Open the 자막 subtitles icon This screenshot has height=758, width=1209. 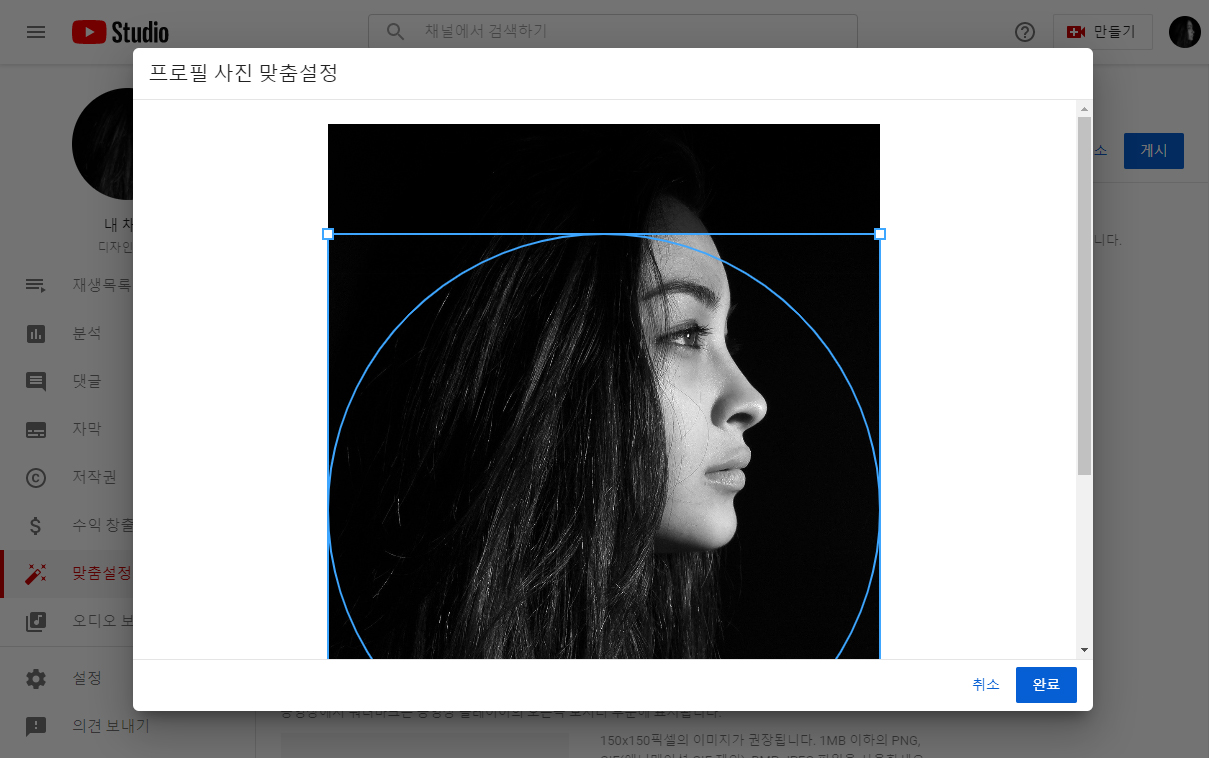tap(36, 429)
